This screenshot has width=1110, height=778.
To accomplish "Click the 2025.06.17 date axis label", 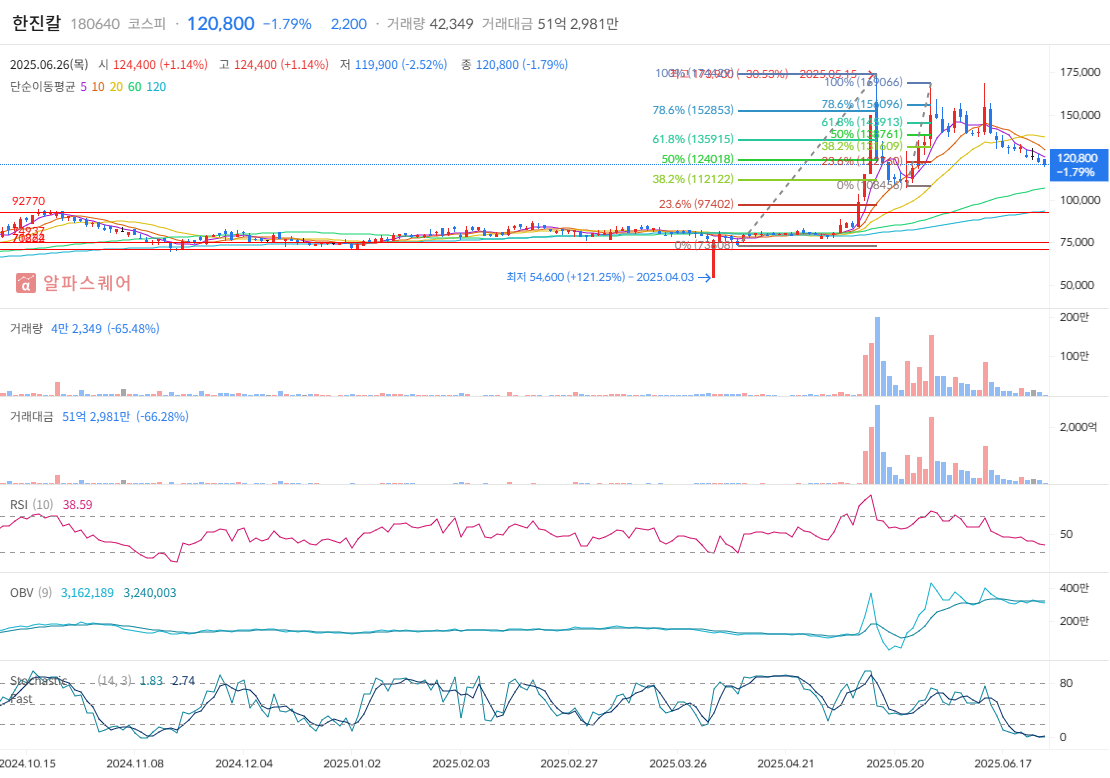I will [x=1003, y=764].
